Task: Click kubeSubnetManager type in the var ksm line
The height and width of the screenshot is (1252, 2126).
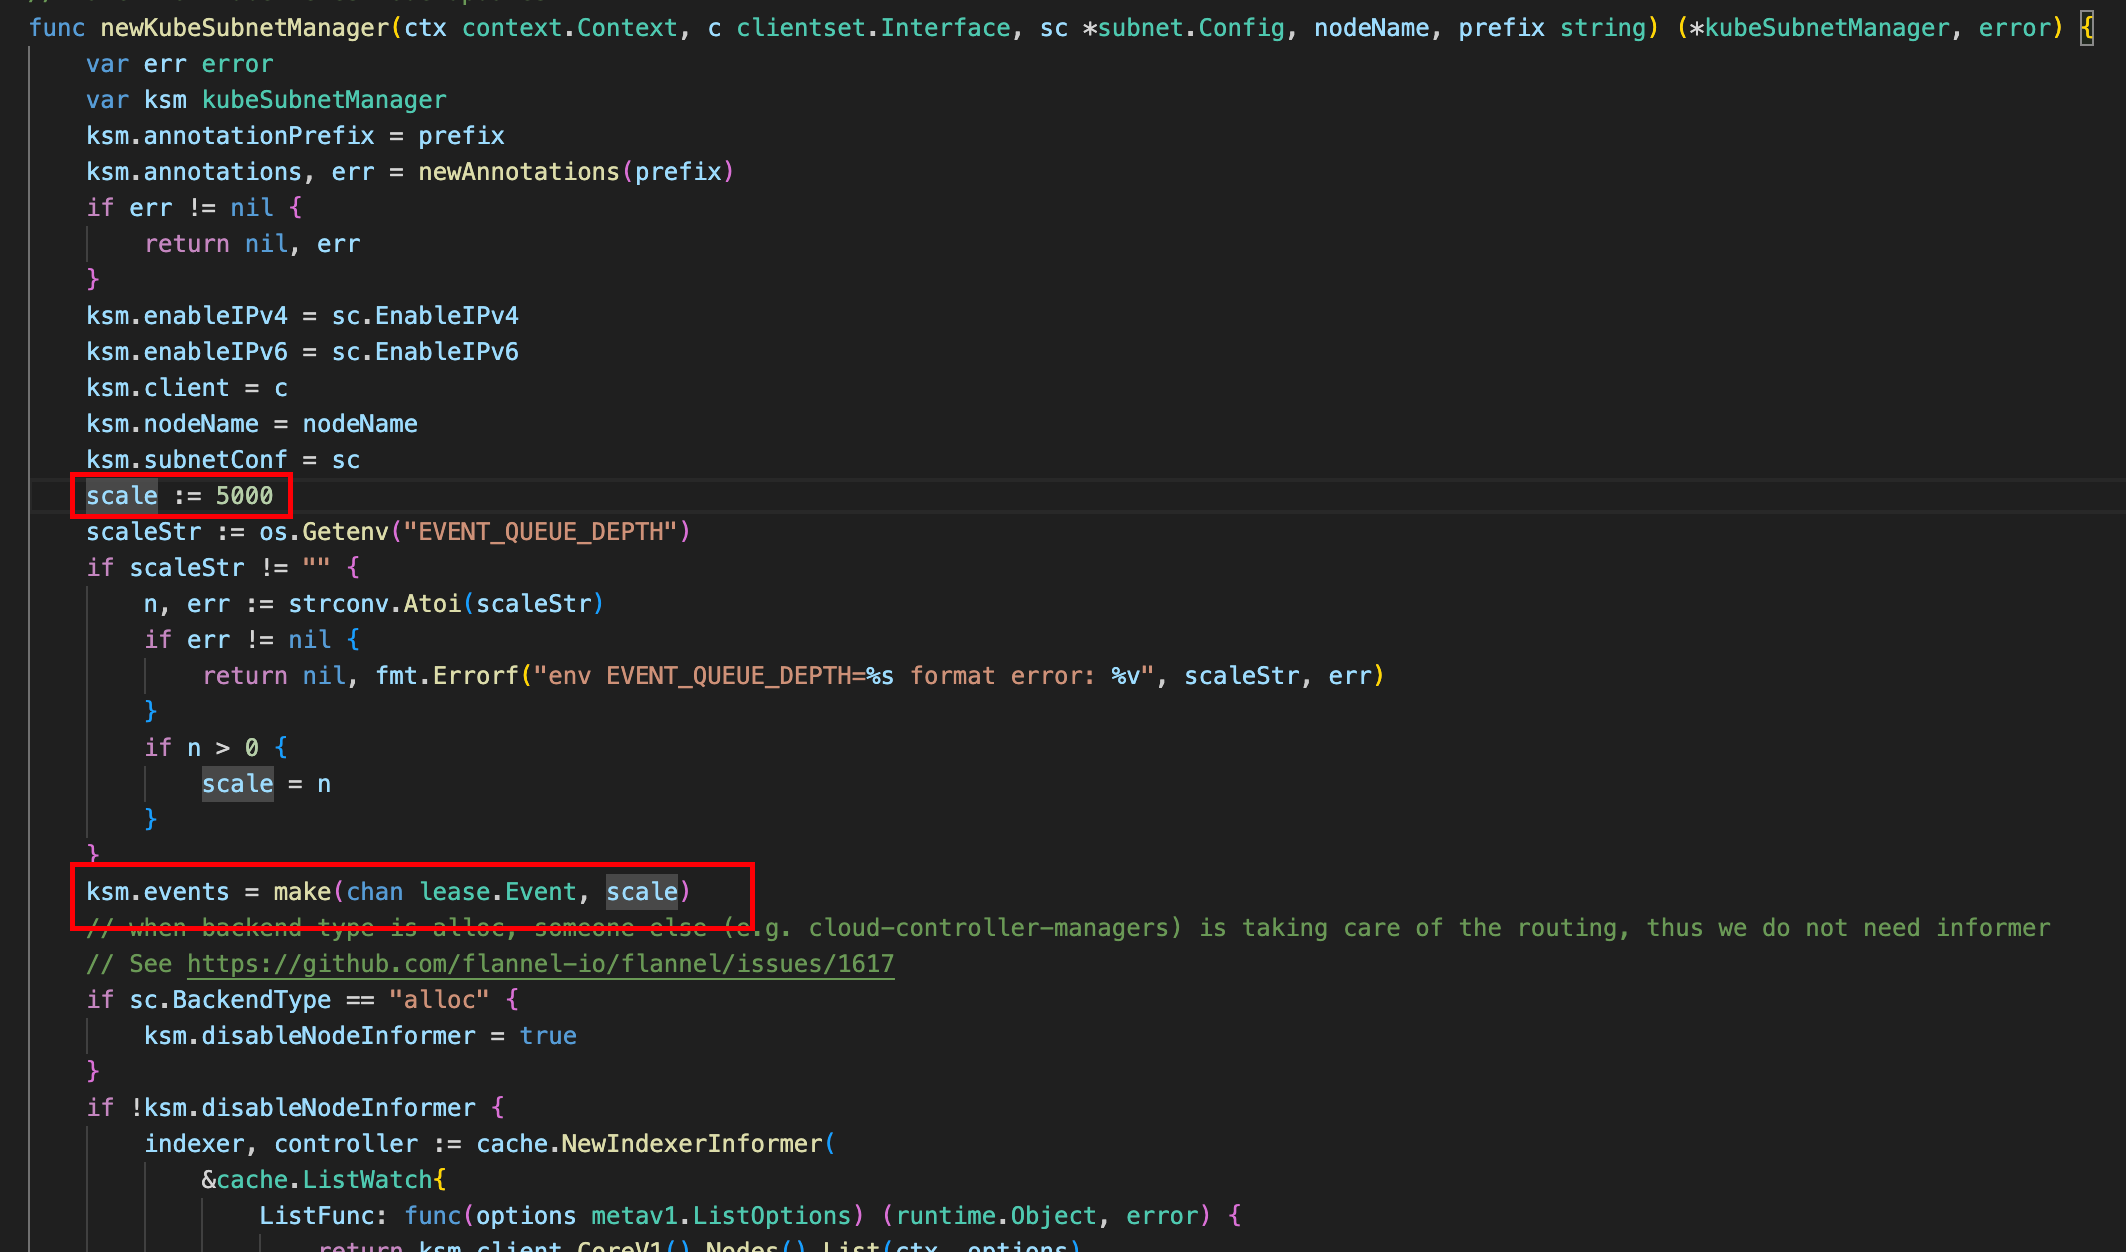Action: pyautogui.click(x=324, y=100)
